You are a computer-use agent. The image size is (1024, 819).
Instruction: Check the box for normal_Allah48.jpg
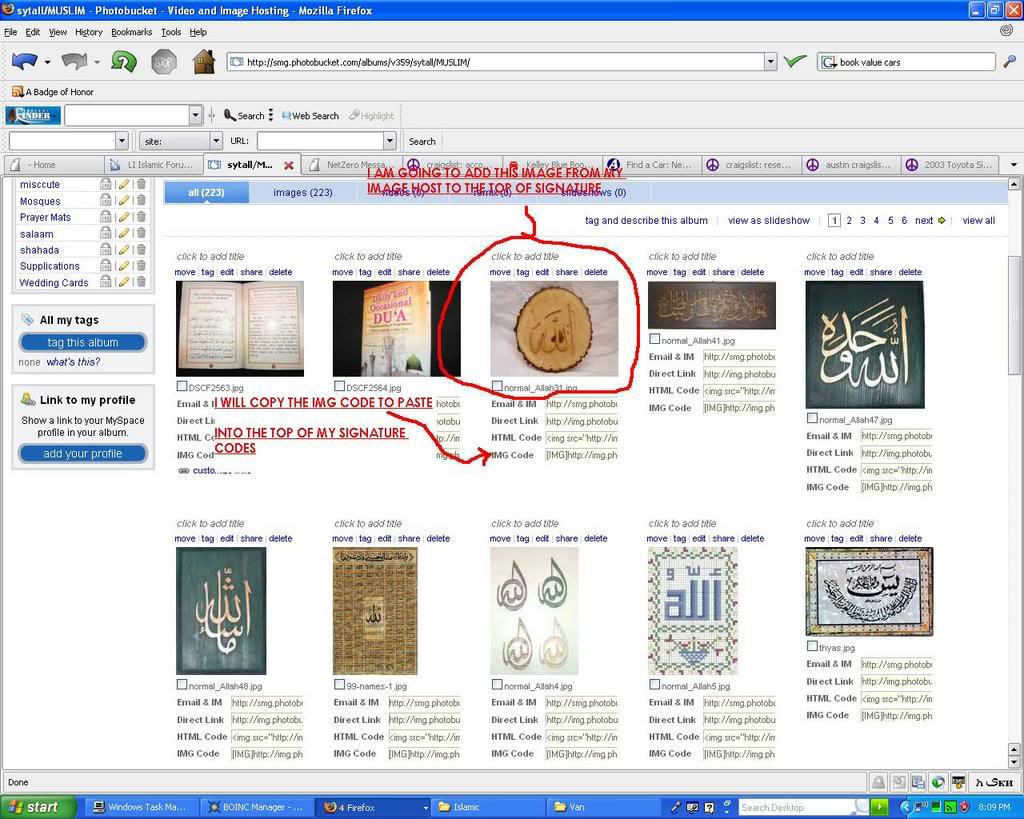pyautogui.click(x=182, y=685)
